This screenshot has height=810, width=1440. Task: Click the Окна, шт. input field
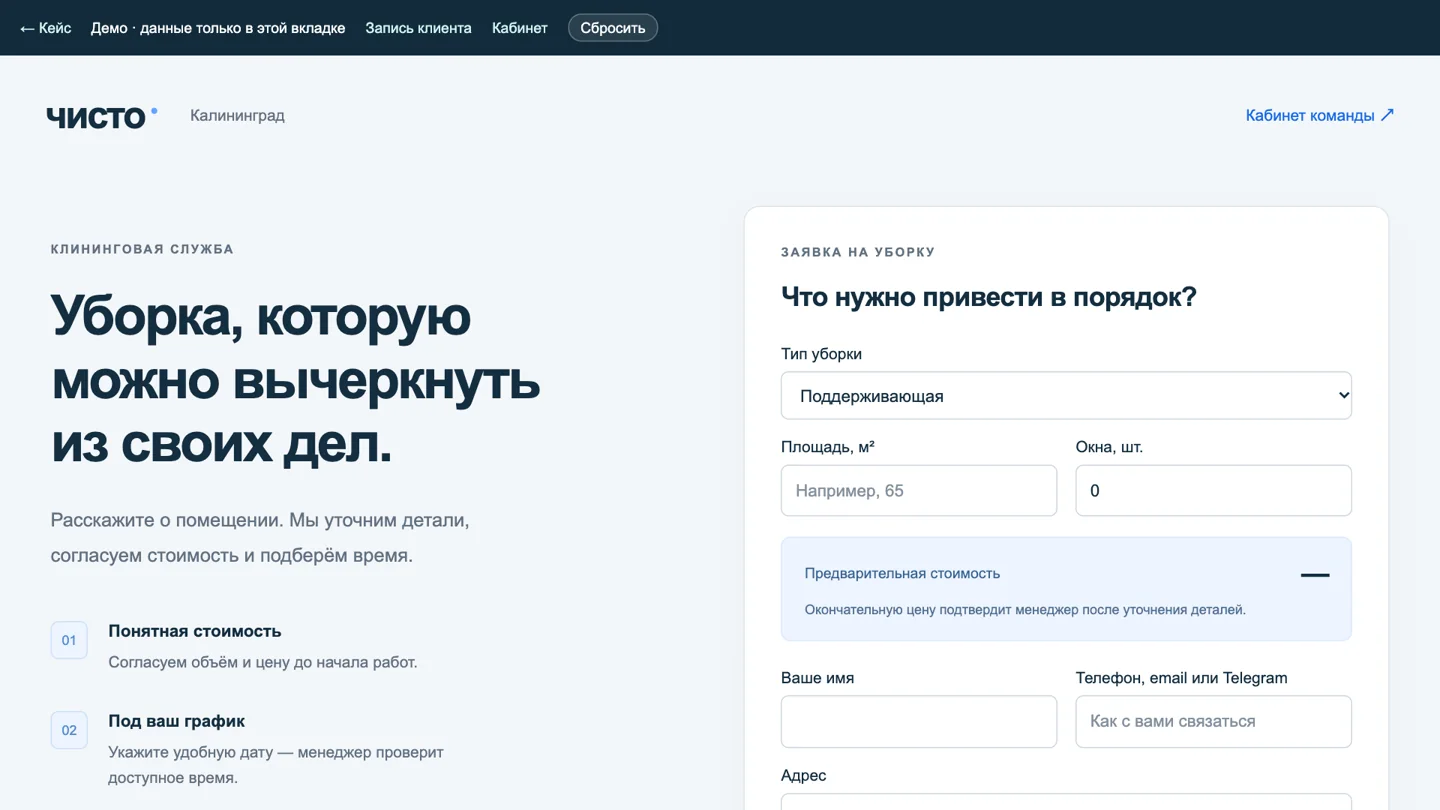1213,490
